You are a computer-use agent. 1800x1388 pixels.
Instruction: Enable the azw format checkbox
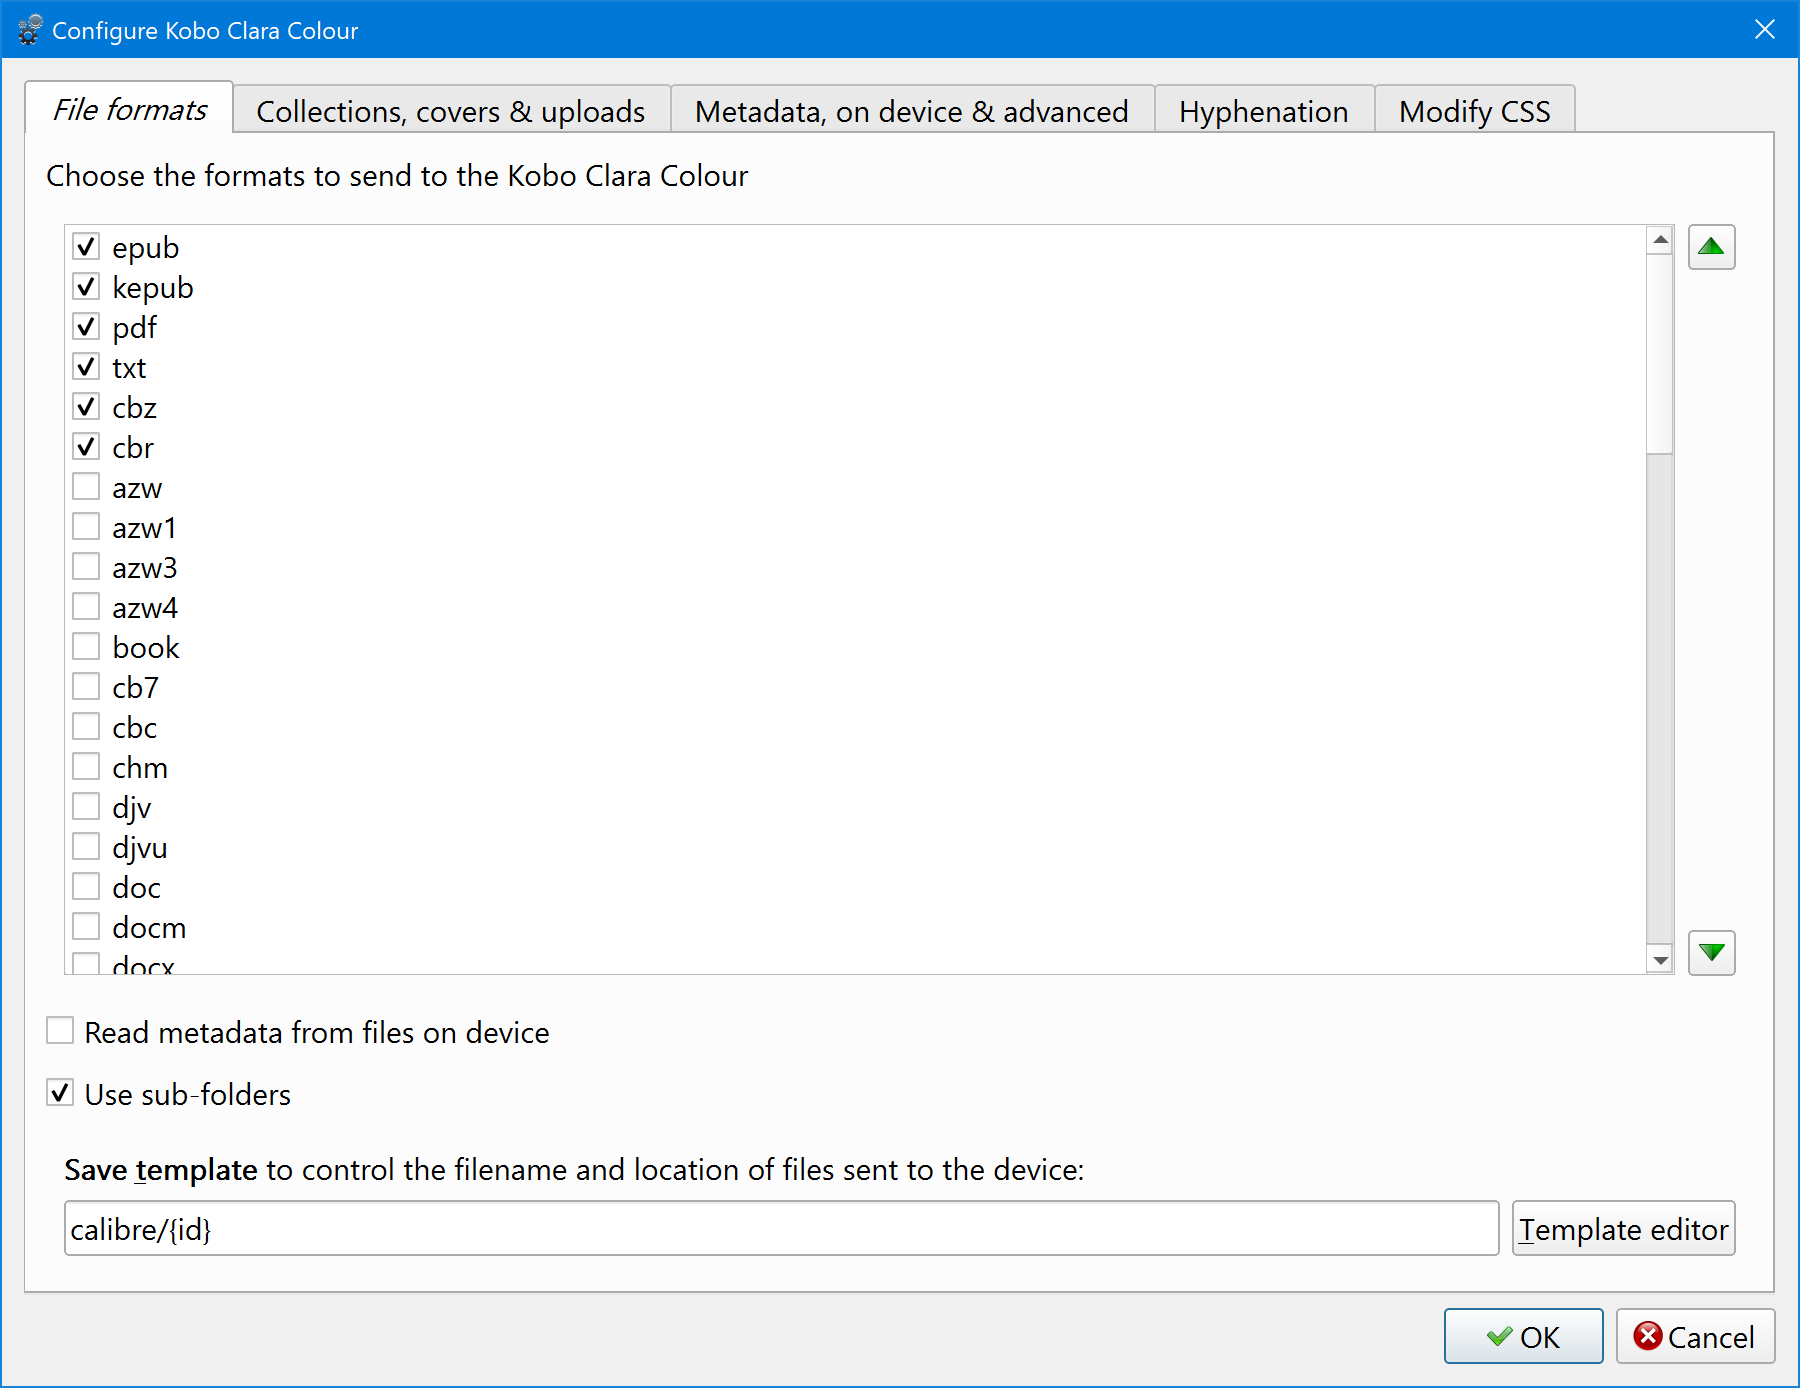[87, 486]
